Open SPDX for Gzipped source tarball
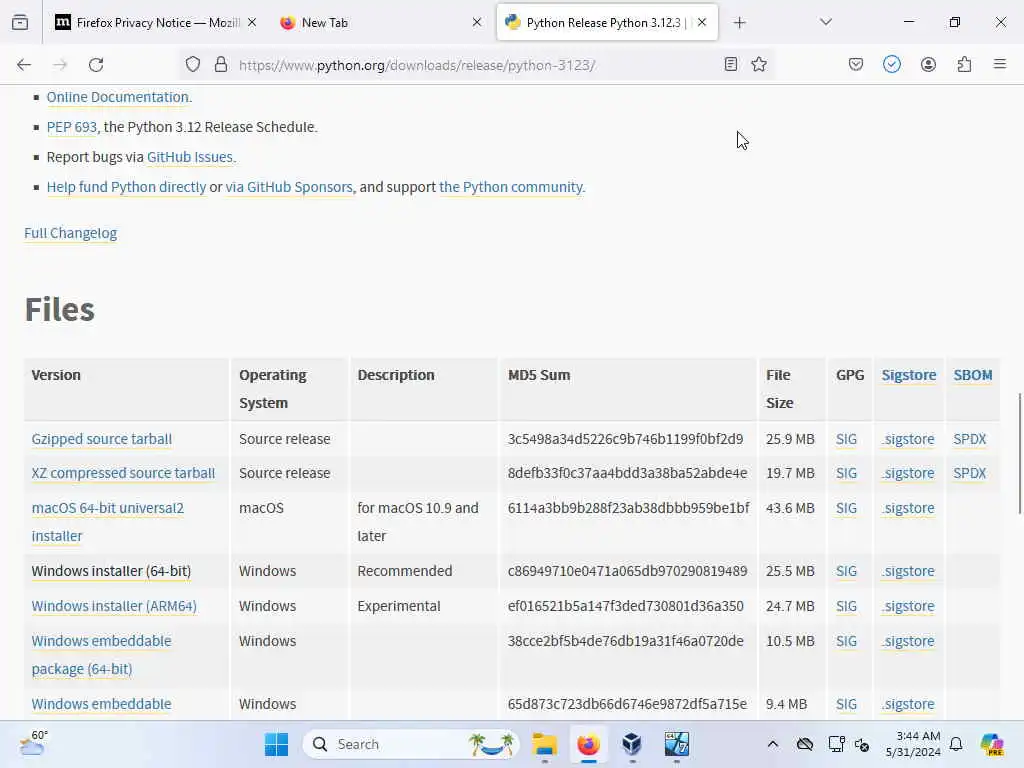 [x=969, y=440]
